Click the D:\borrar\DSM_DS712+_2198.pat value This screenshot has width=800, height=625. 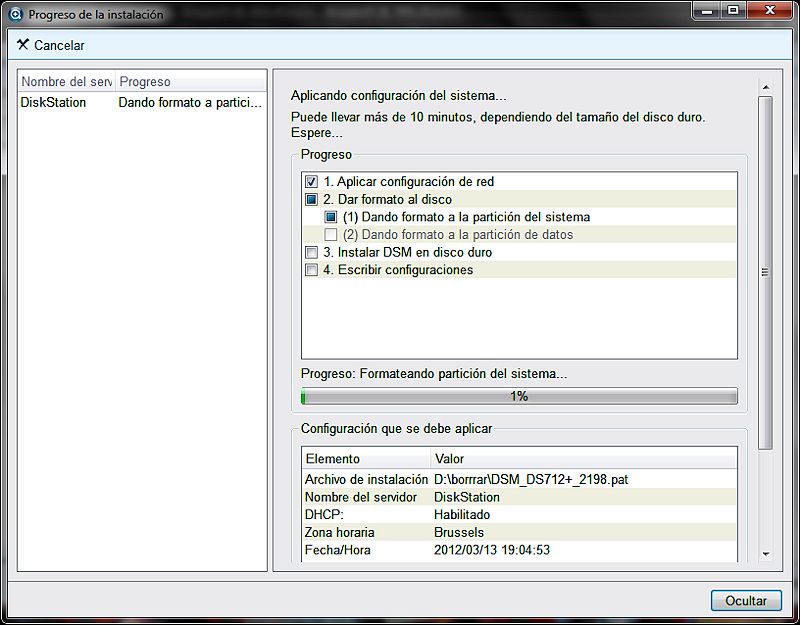coord(531,480)
